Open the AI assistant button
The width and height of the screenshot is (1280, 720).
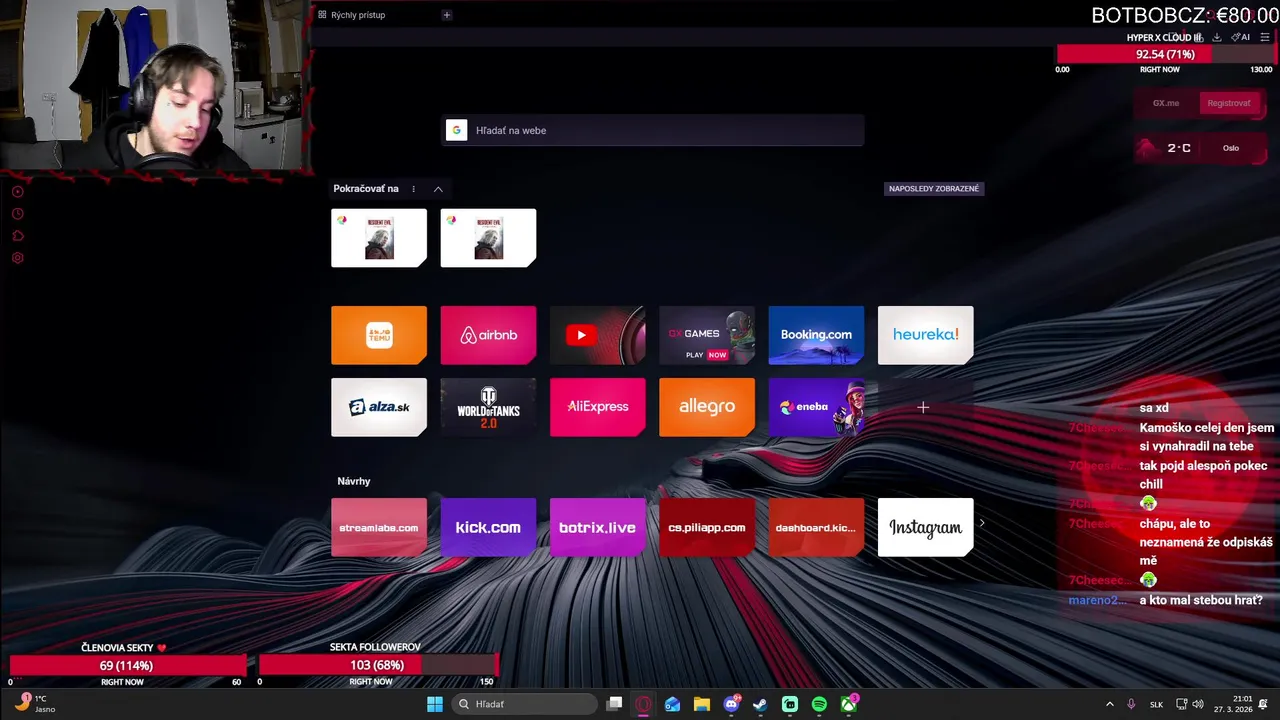(1241, 37)
